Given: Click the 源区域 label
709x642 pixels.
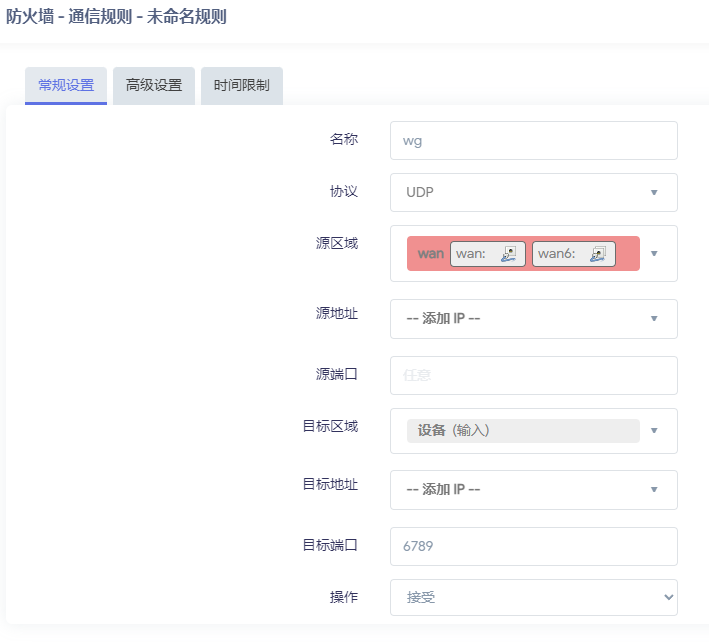Looking at the screenshot, I should 337,243.
